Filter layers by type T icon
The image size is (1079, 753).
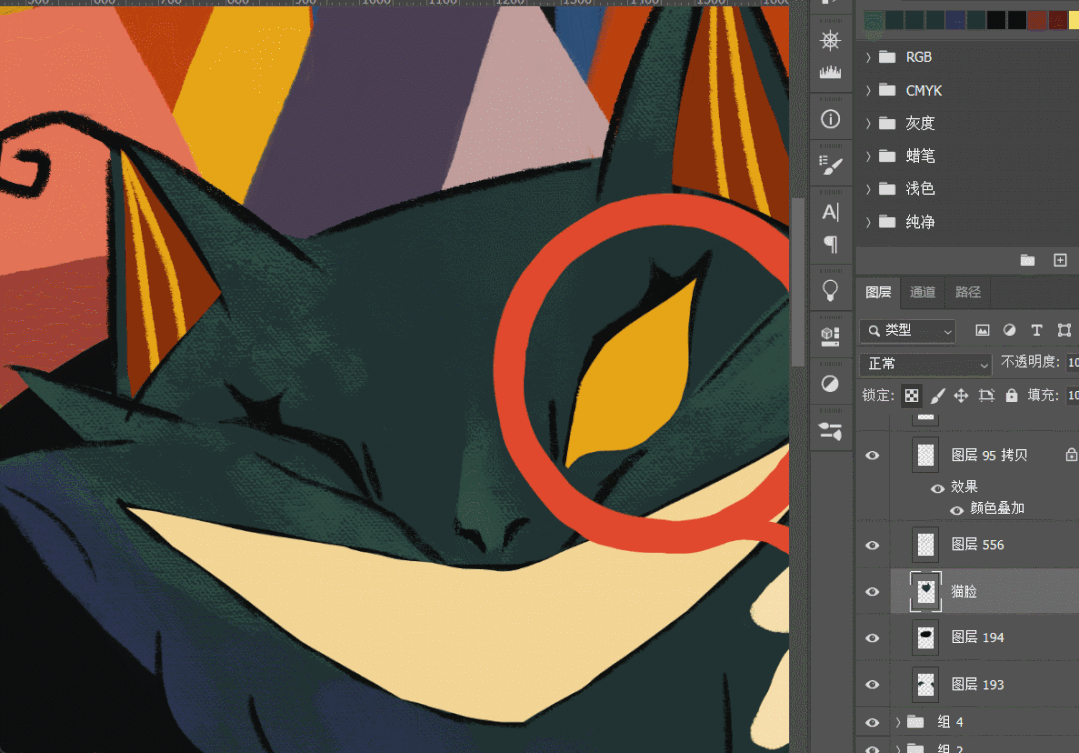[1037, 330]
